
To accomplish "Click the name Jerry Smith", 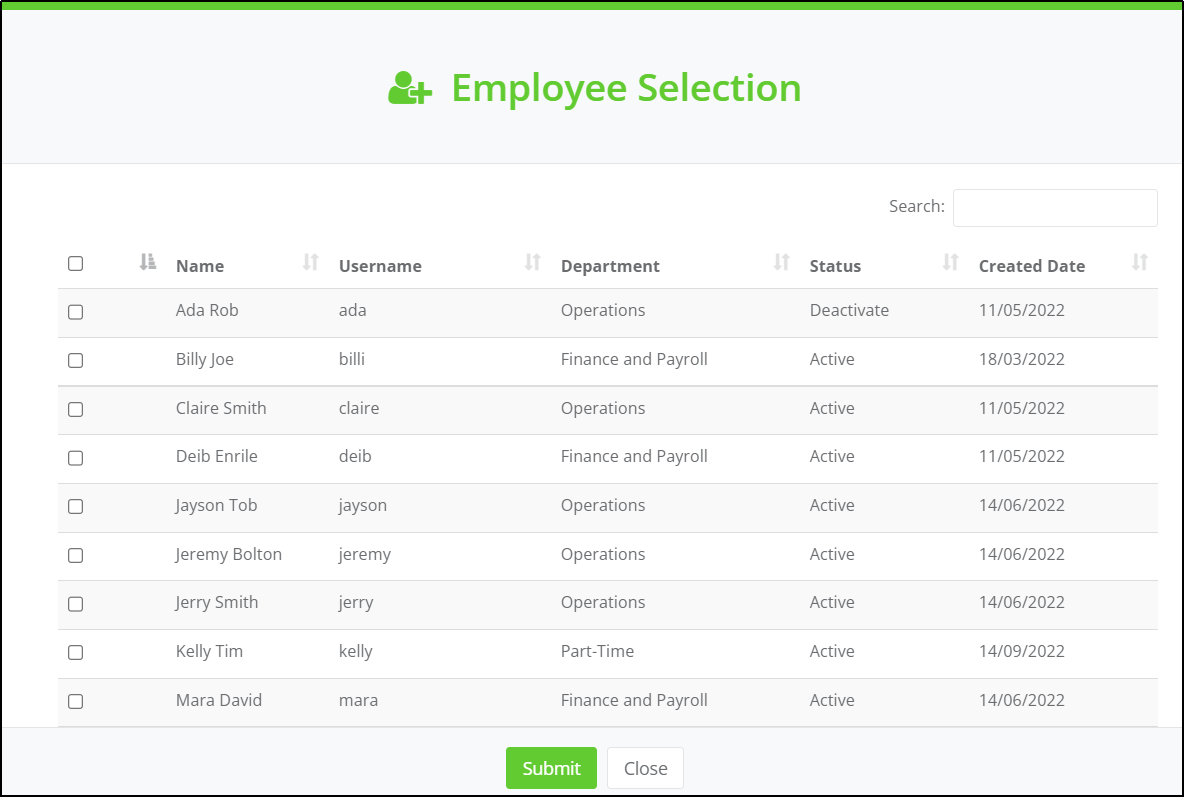I will 217,602.
